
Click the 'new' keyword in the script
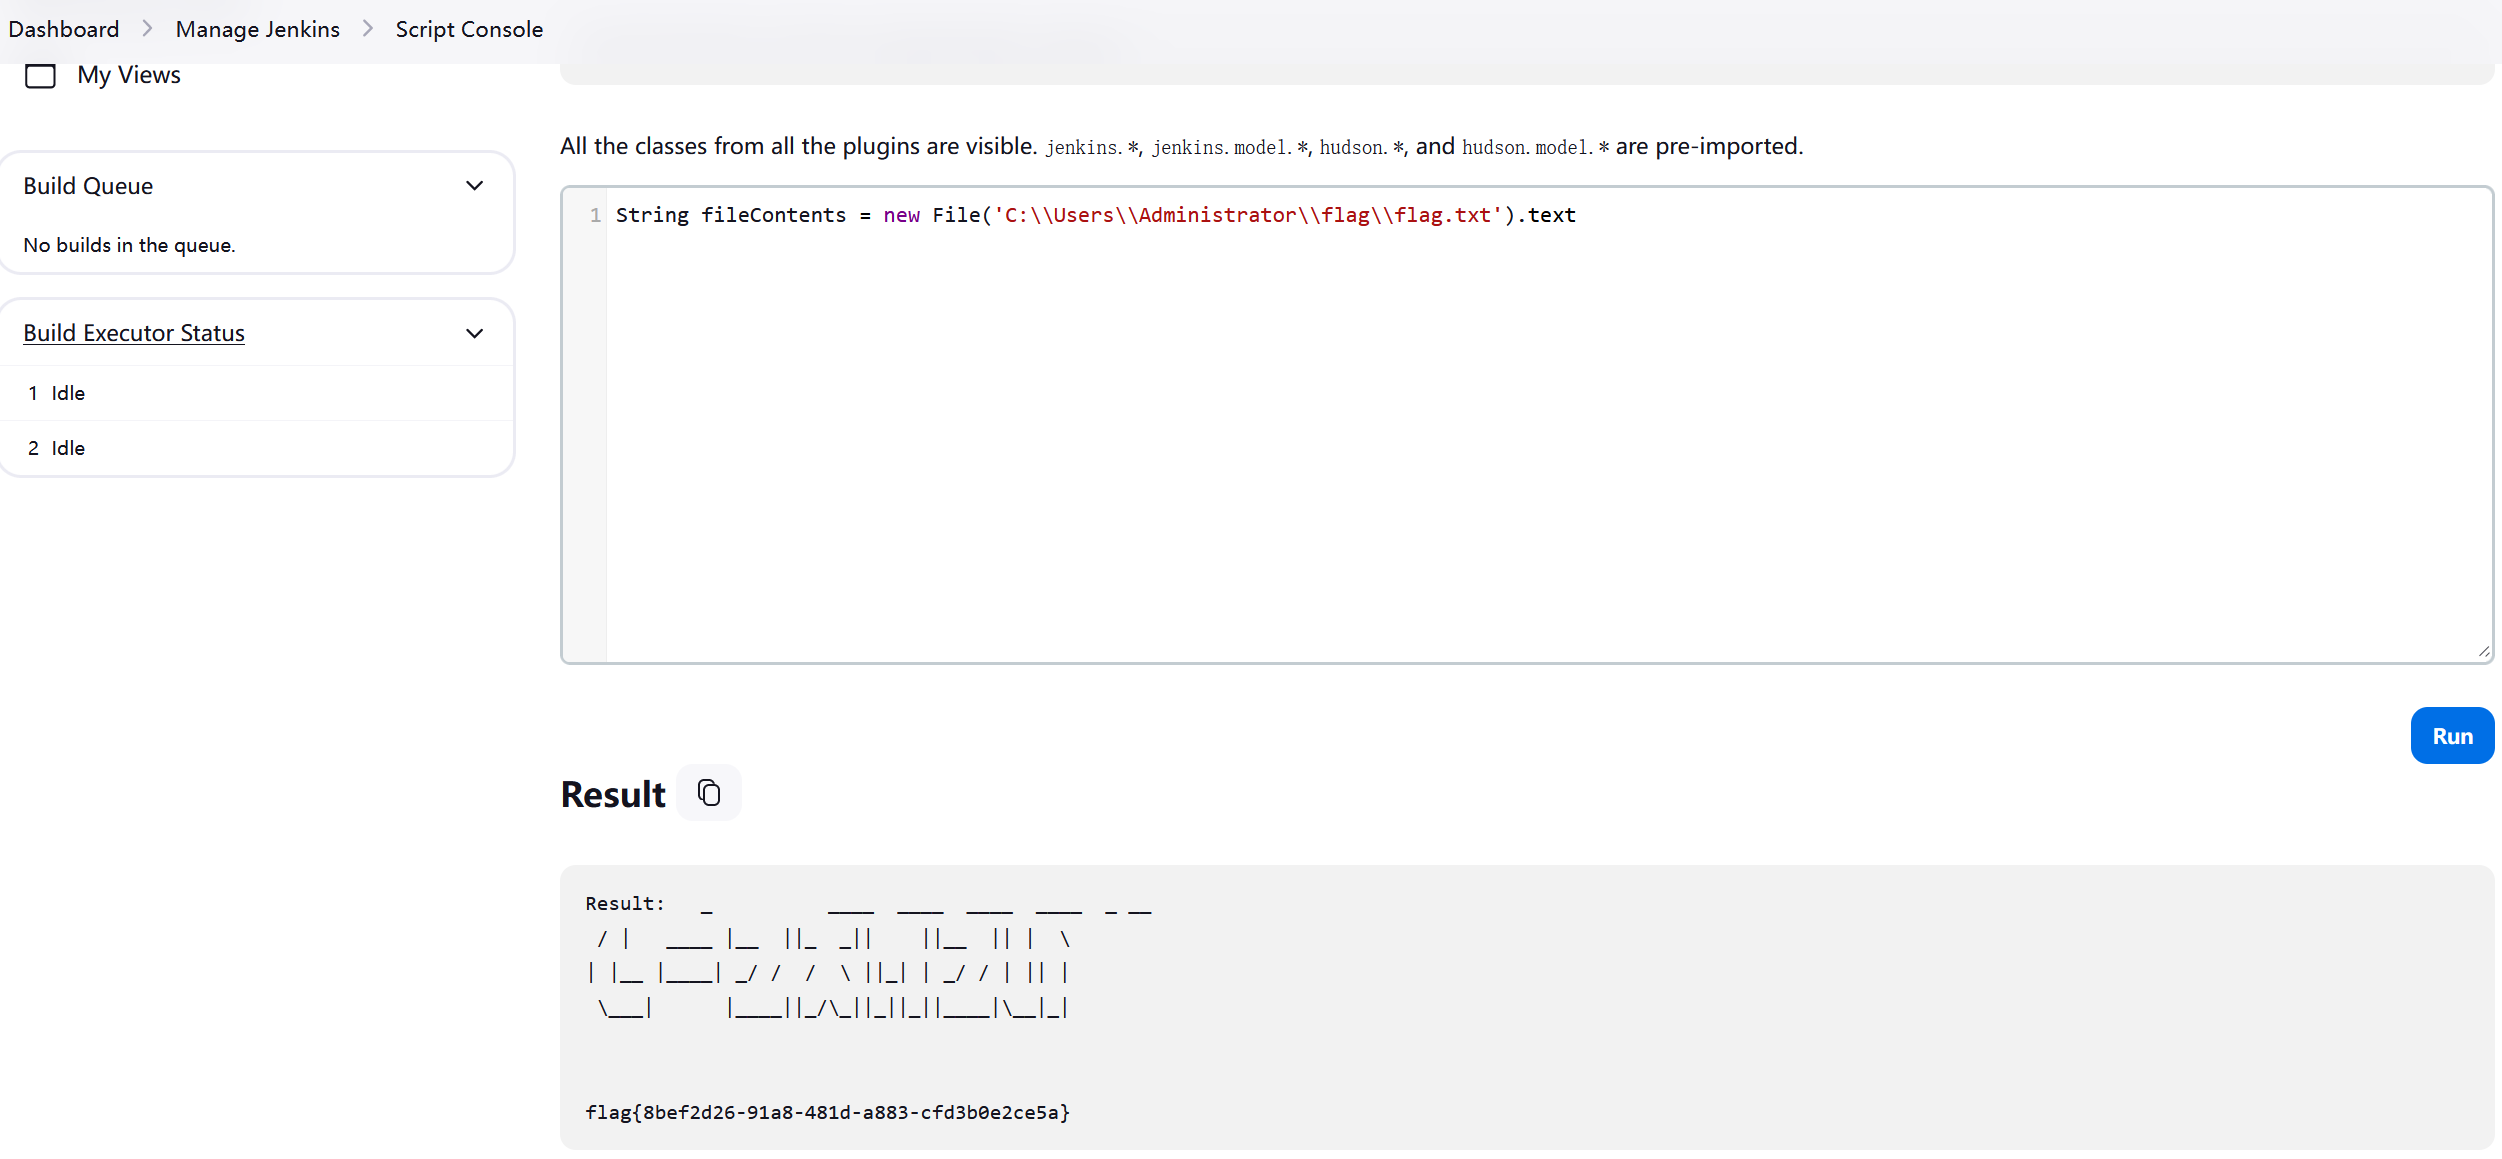(901, 215)
